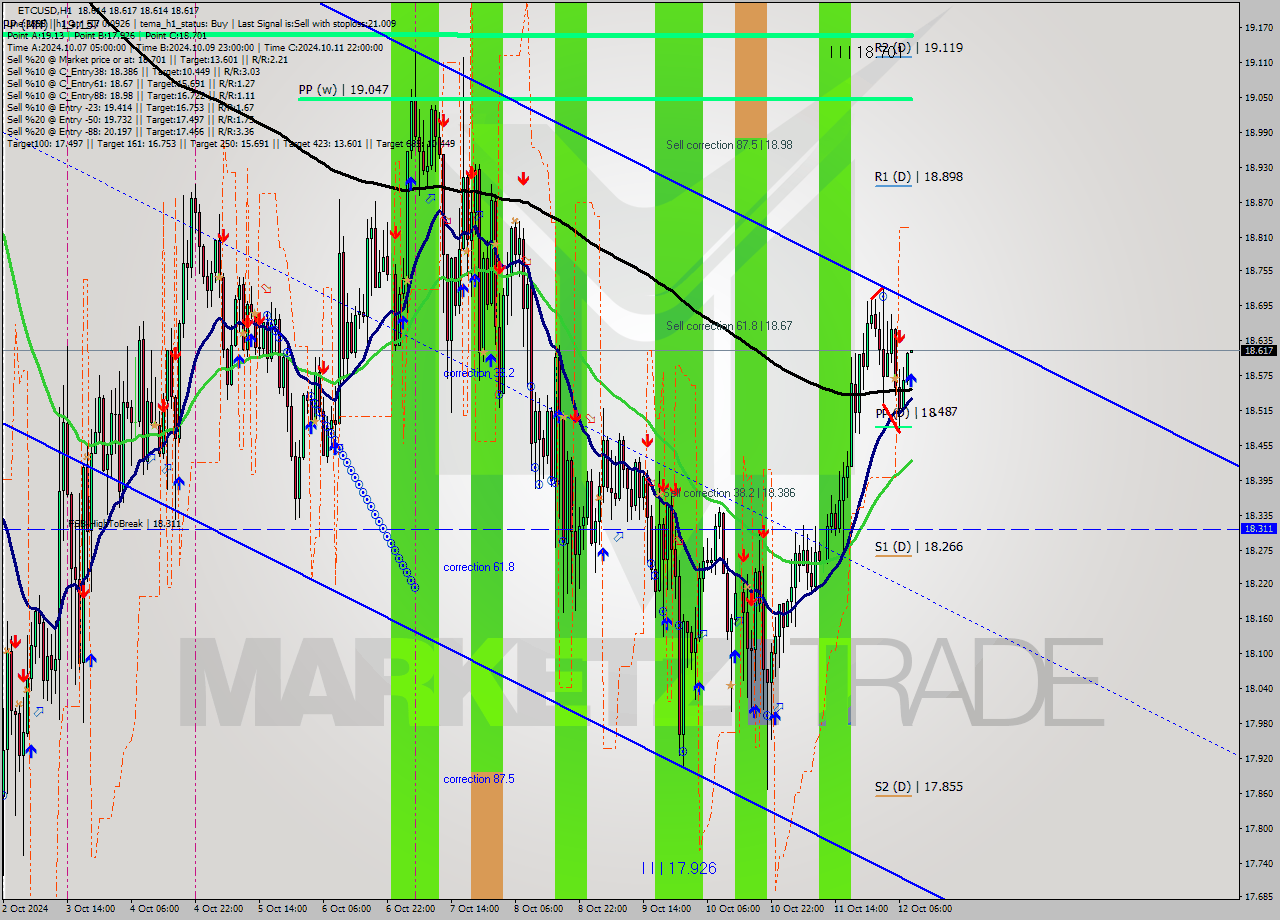
Task: Click the 'S2 (D) | 17.855' support label
Action: (919, 787)
